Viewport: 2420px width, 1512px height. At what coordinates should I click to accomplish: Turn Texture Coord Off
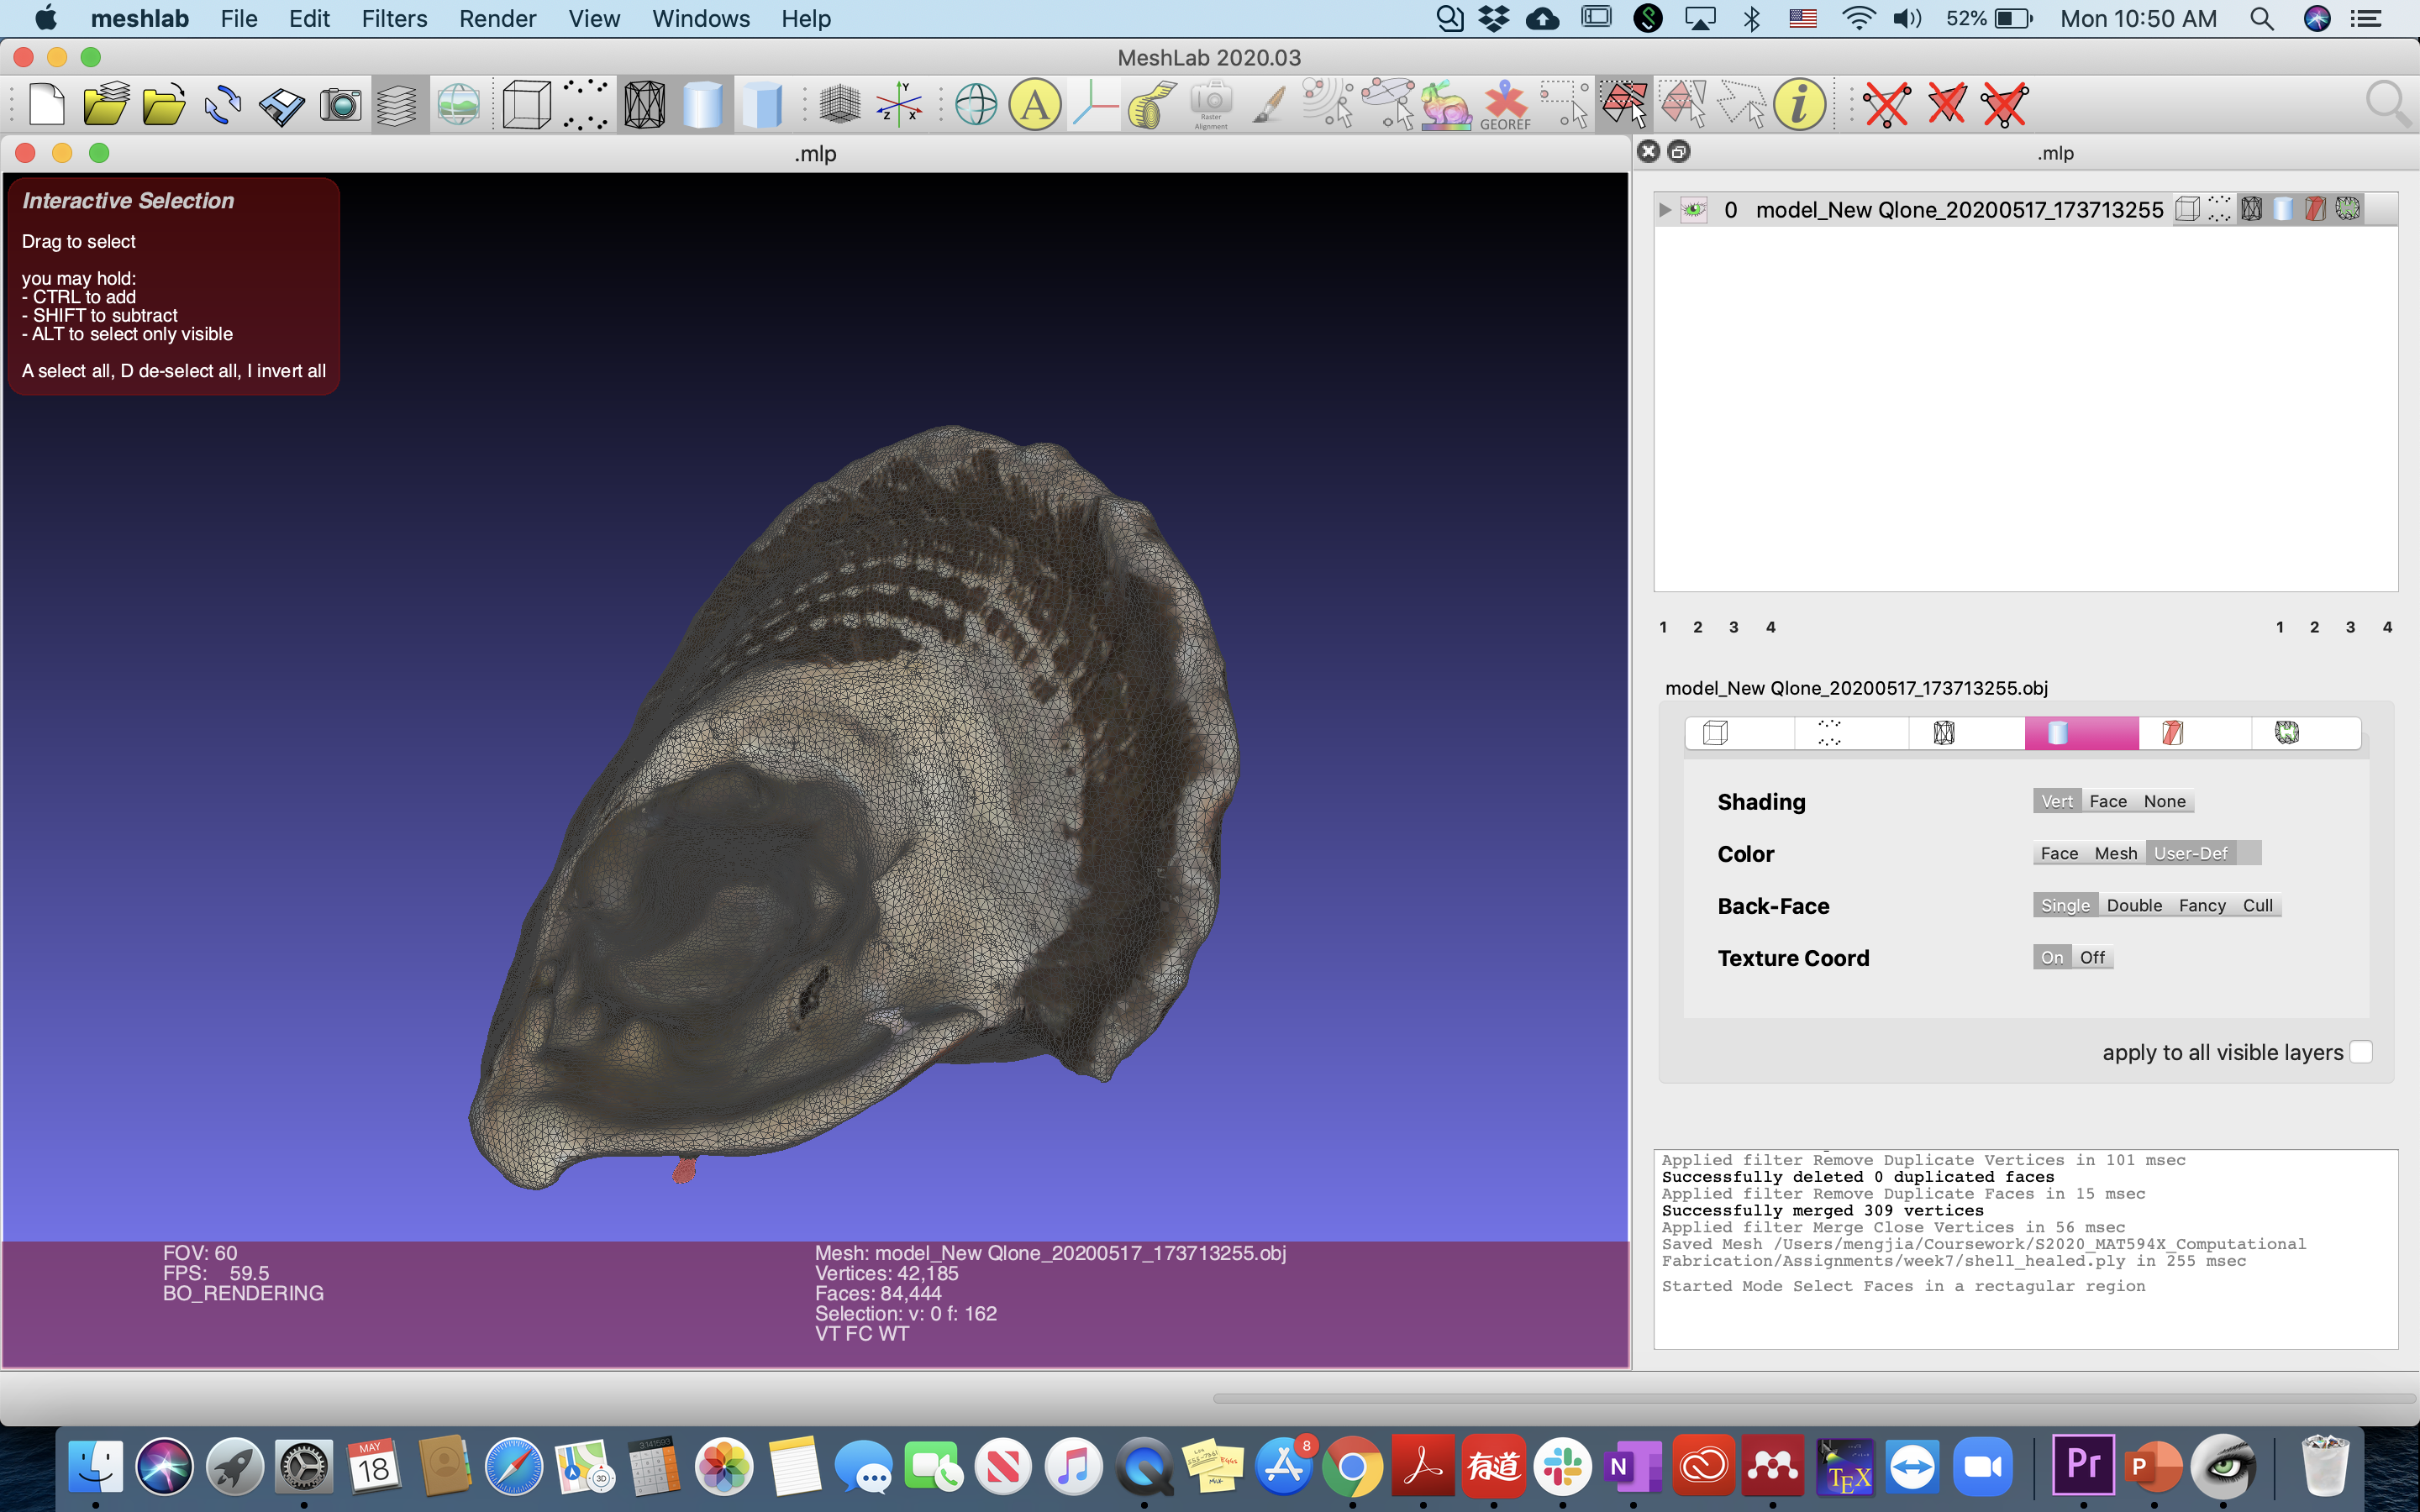(2092, 957)
